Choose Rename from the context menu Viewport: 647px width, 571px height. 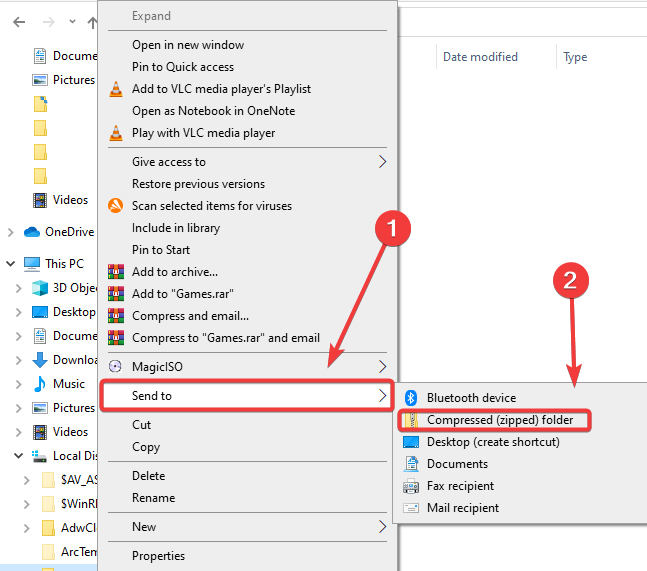pos(153,498)
